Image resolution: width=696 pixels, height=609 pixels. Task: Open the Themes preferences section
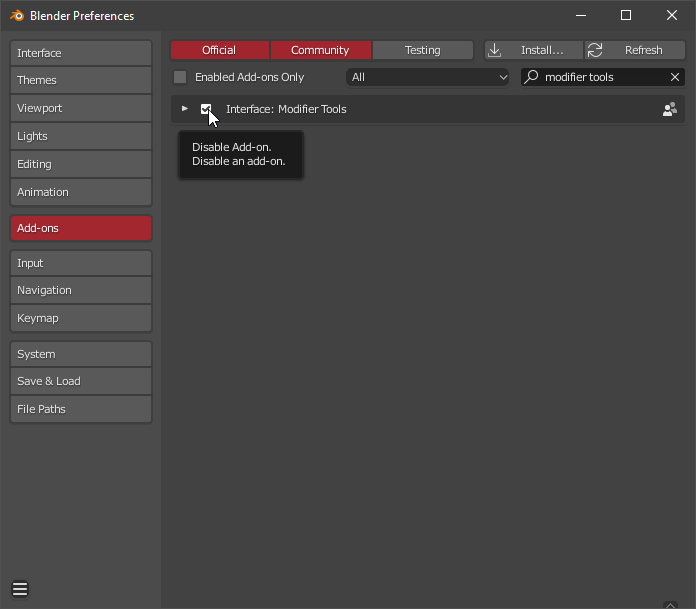(81, 80)
